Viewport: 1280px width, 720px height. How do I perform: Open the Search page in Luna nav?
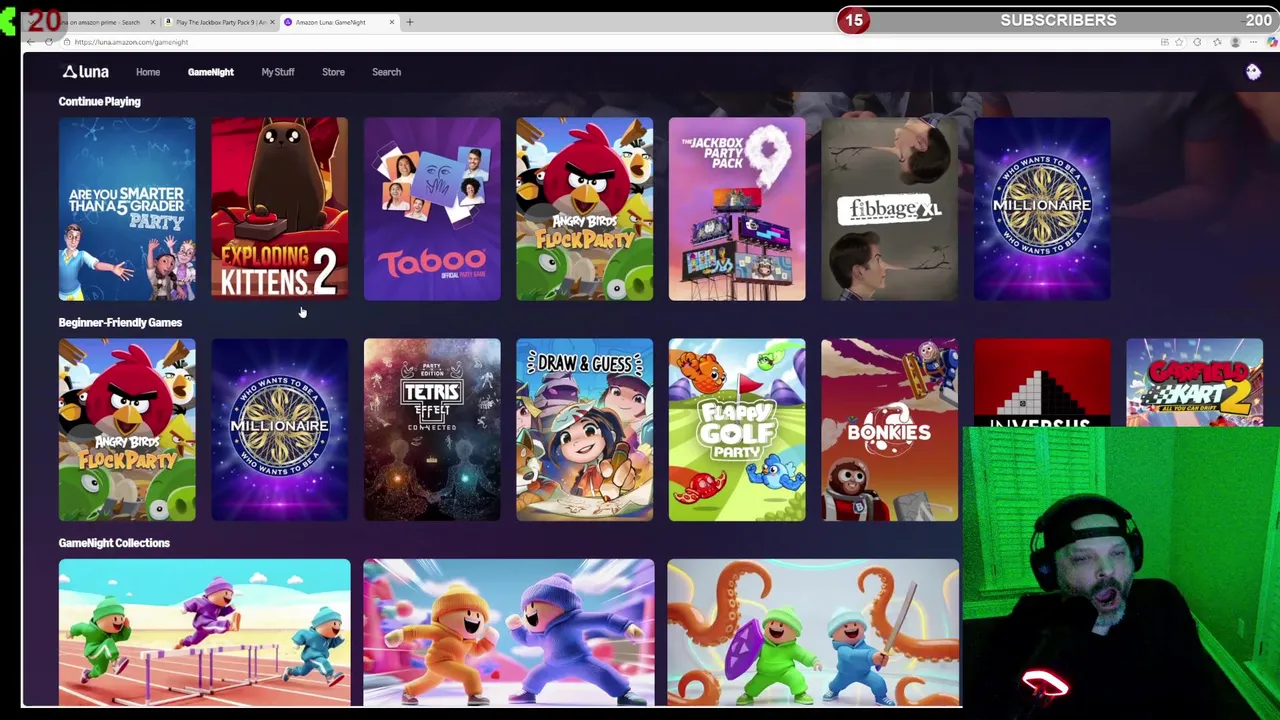386,72
